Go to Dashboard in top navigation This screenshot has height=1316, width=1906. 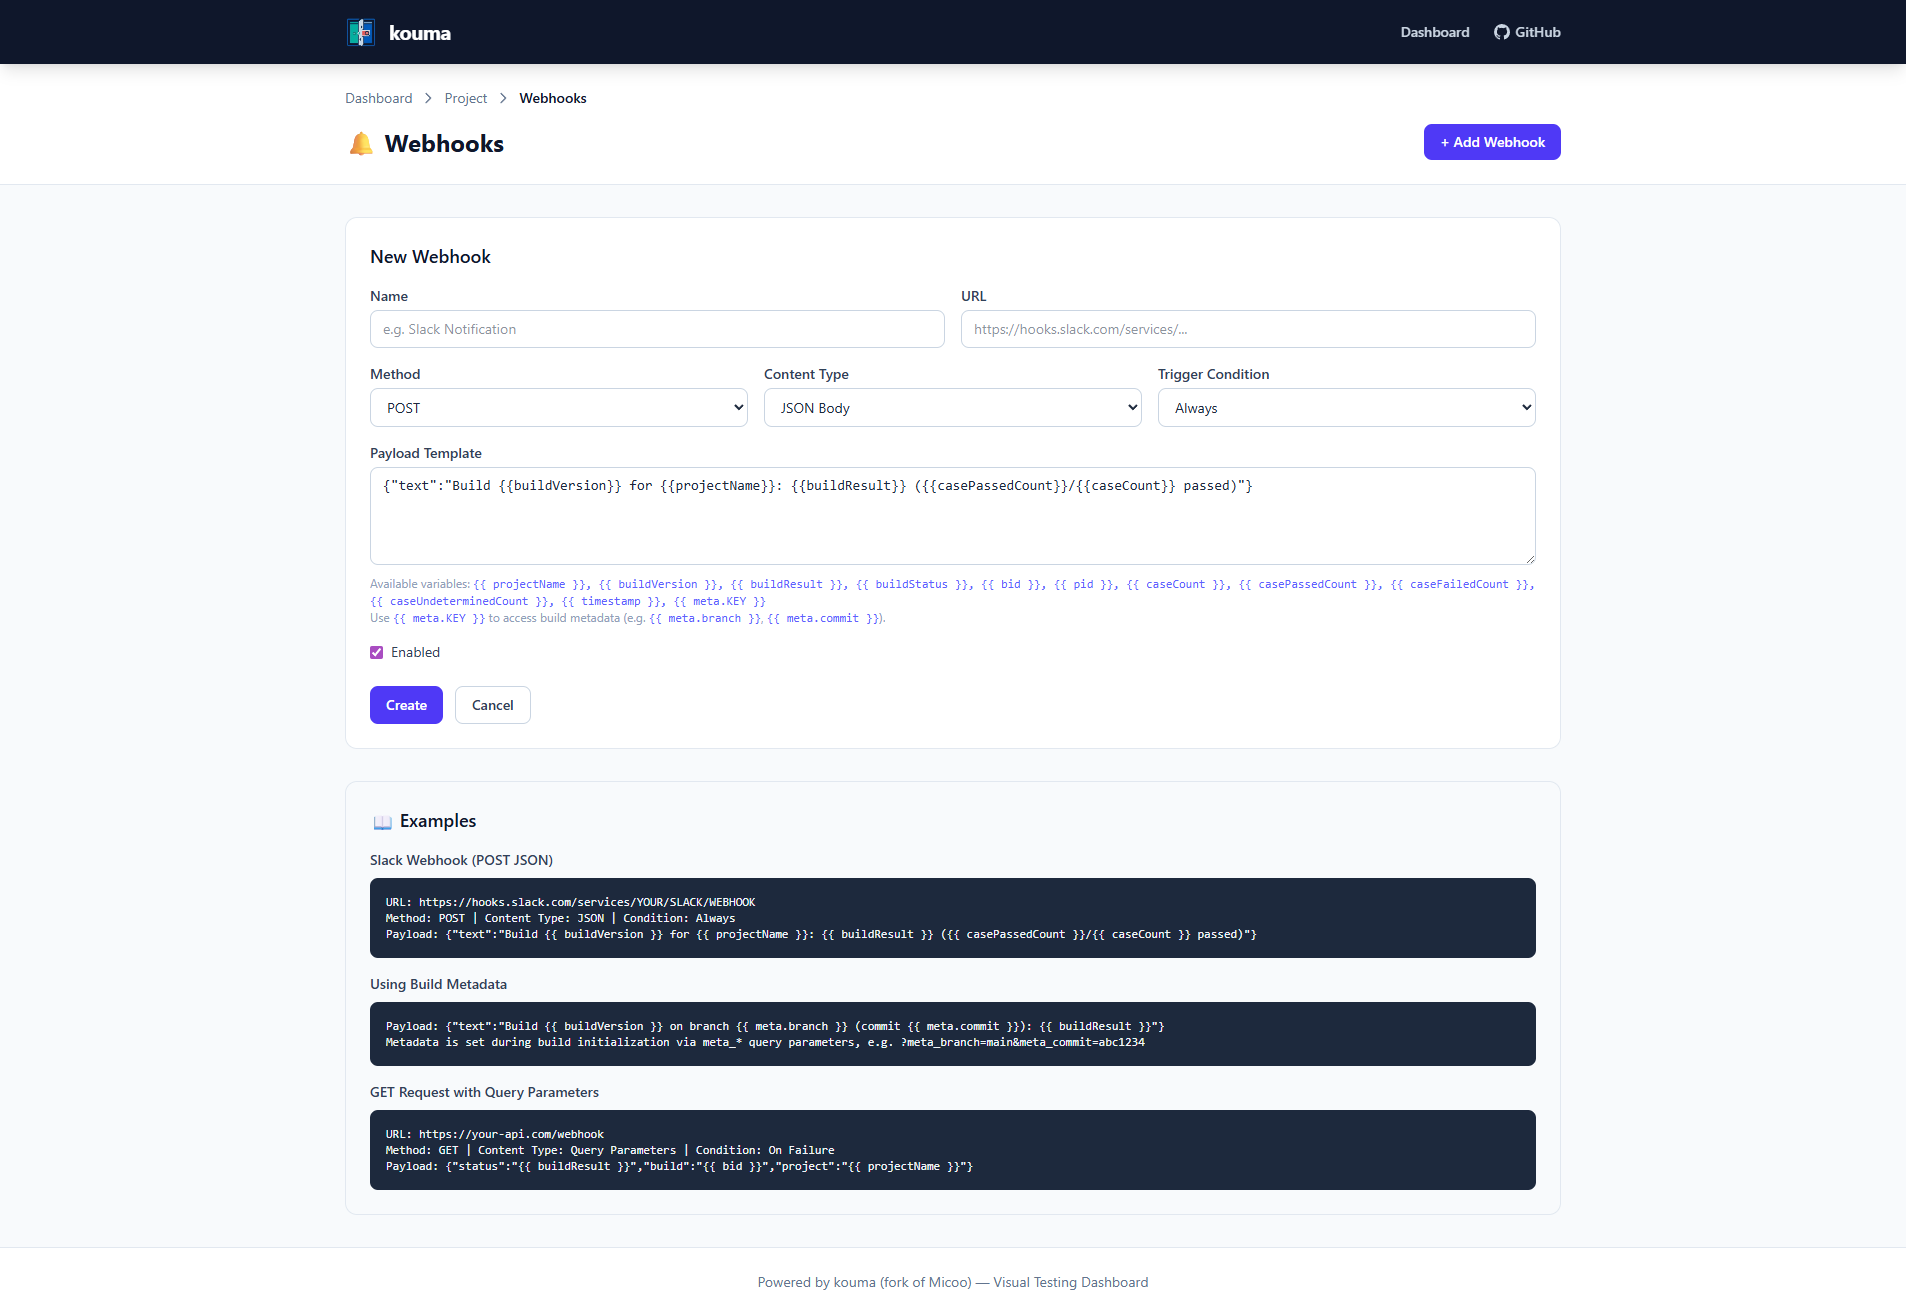pos(1434,32)
